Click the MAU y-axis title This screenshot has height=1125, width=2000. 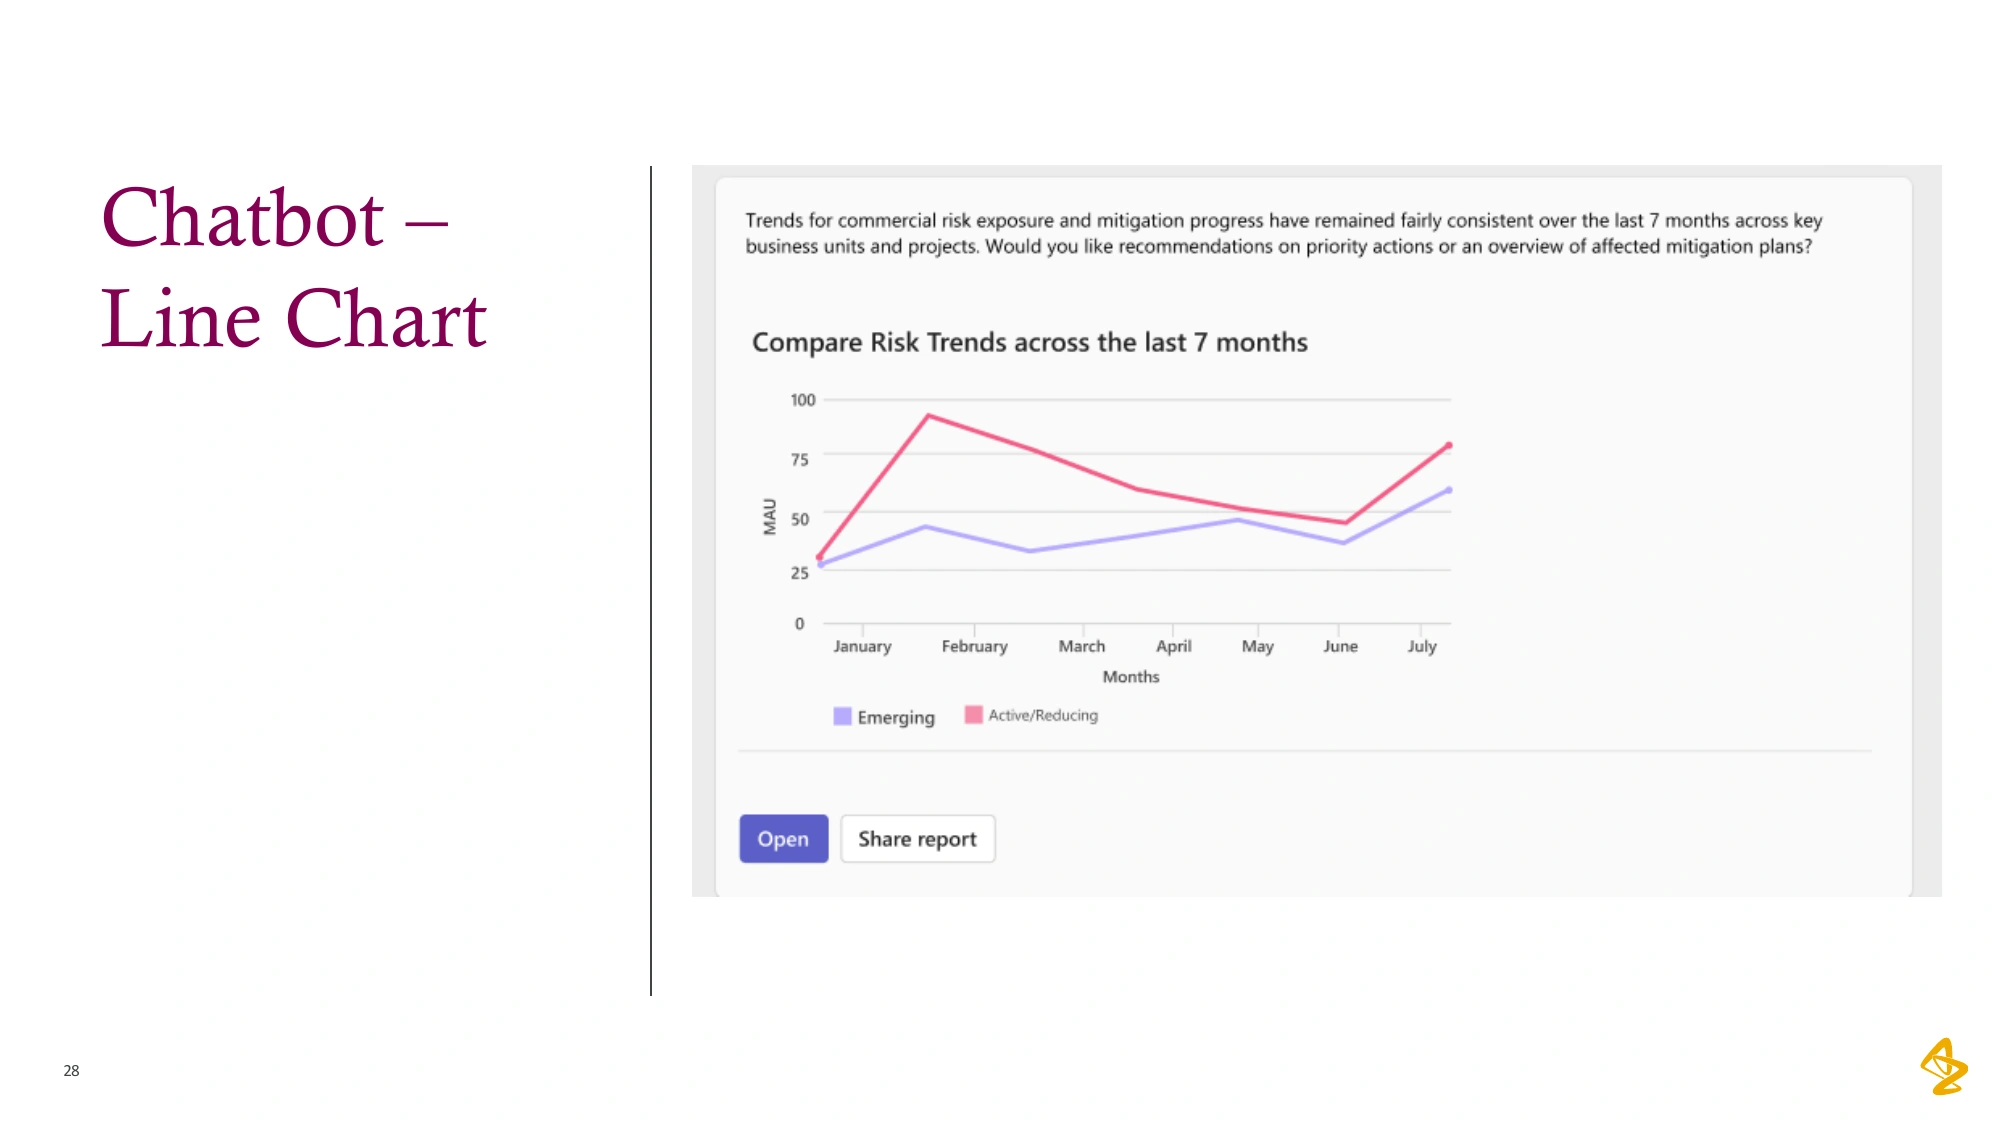pyautogui.click(x=769, y=516)
